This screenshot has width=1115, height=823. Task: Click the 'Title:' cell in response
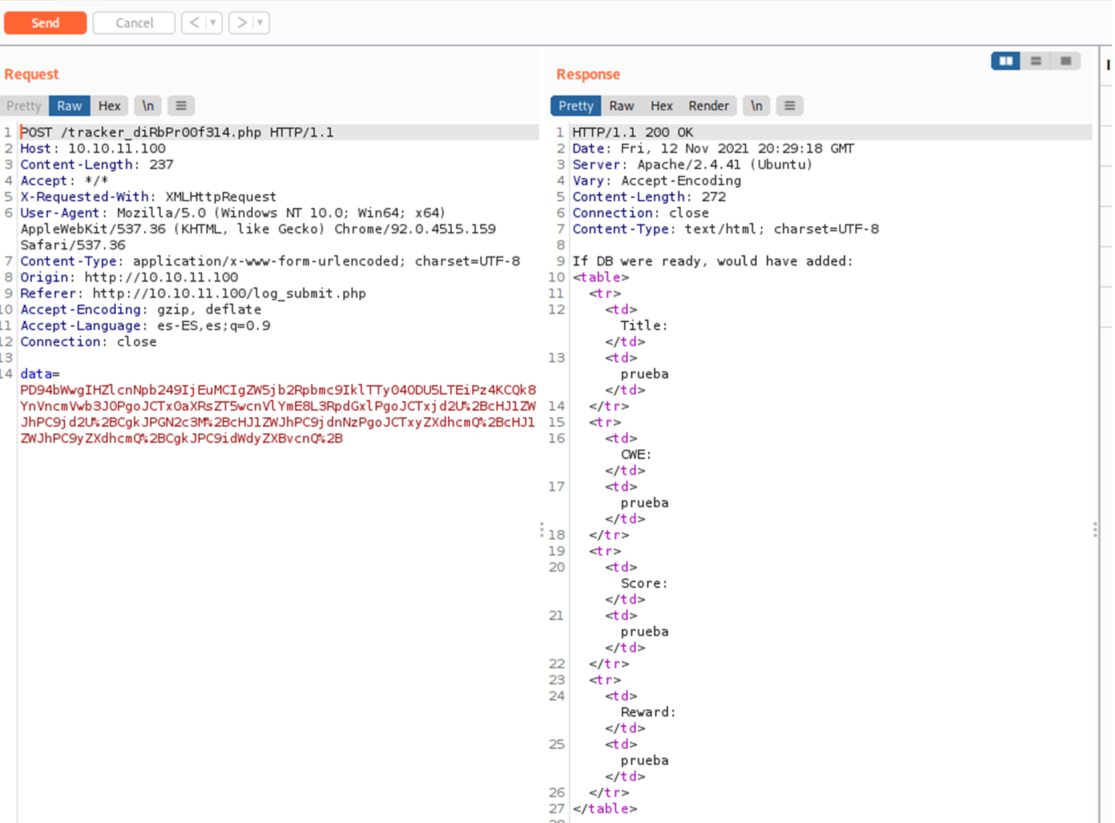pos(644,326)
